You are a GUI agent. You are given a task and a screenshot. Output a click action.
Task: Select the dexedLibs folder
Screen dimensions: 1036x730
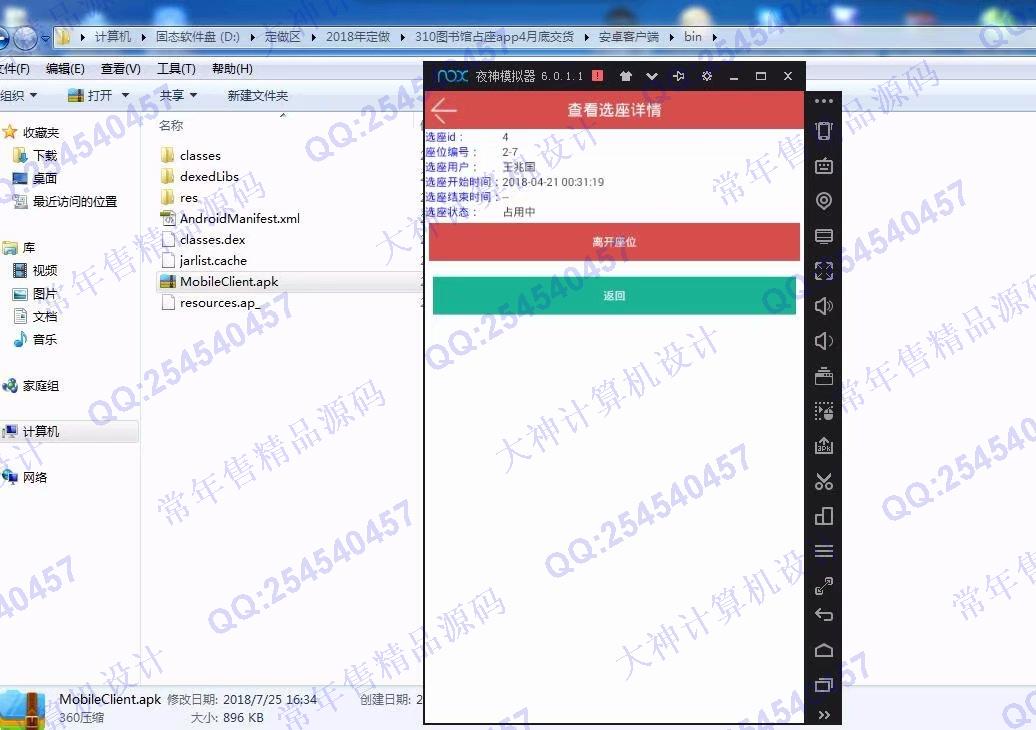coord(200,176)
